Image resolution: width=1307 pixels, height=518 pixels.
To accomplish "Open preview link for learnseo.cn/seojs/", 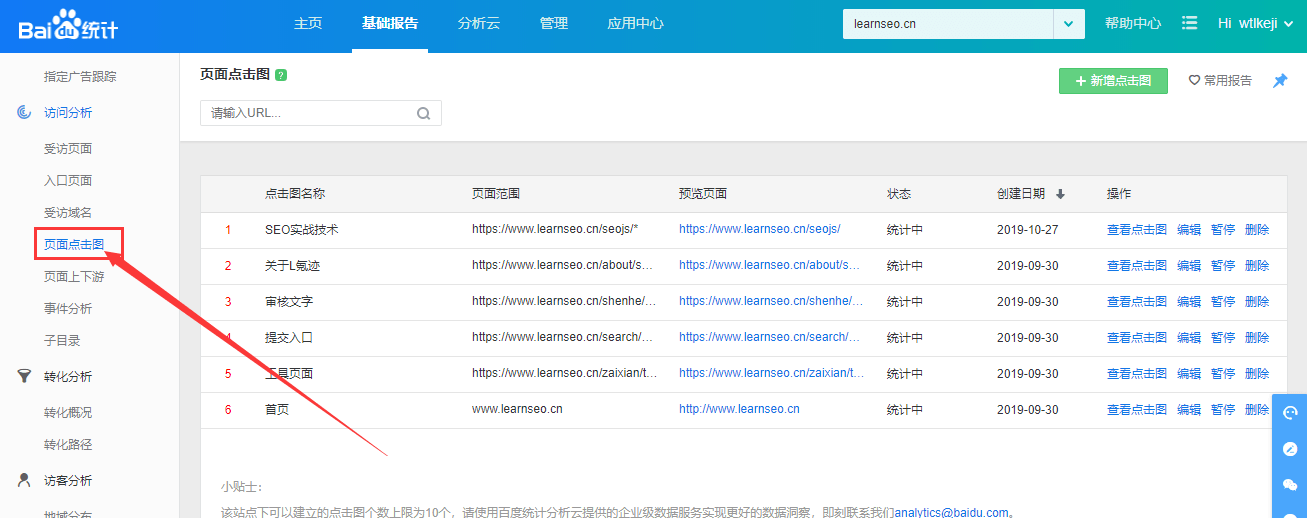I will [x=759, y=230].
